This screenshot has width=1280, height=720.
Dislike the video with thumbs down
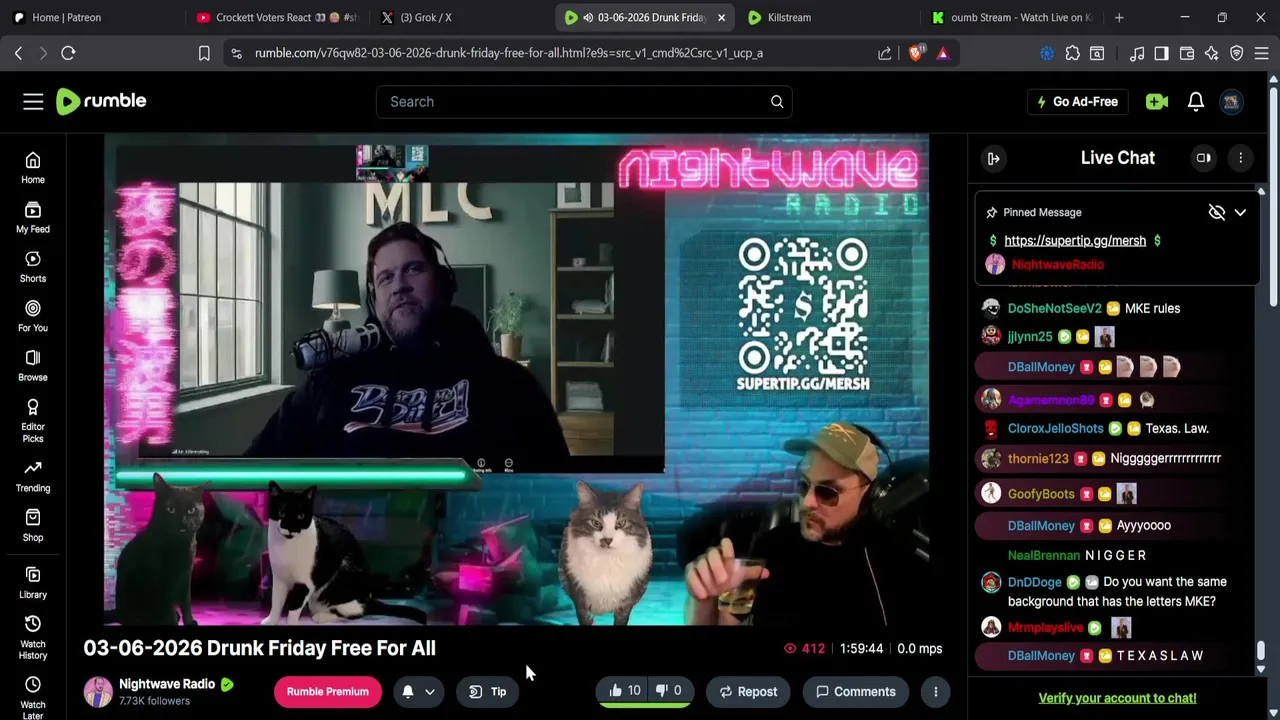[x=668, y=691]
